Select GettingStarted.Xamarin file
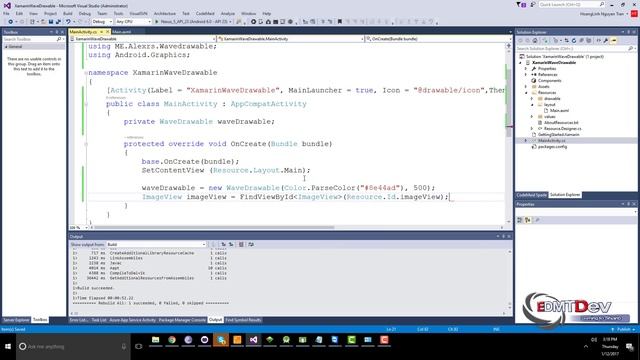 tap(558, 134)
